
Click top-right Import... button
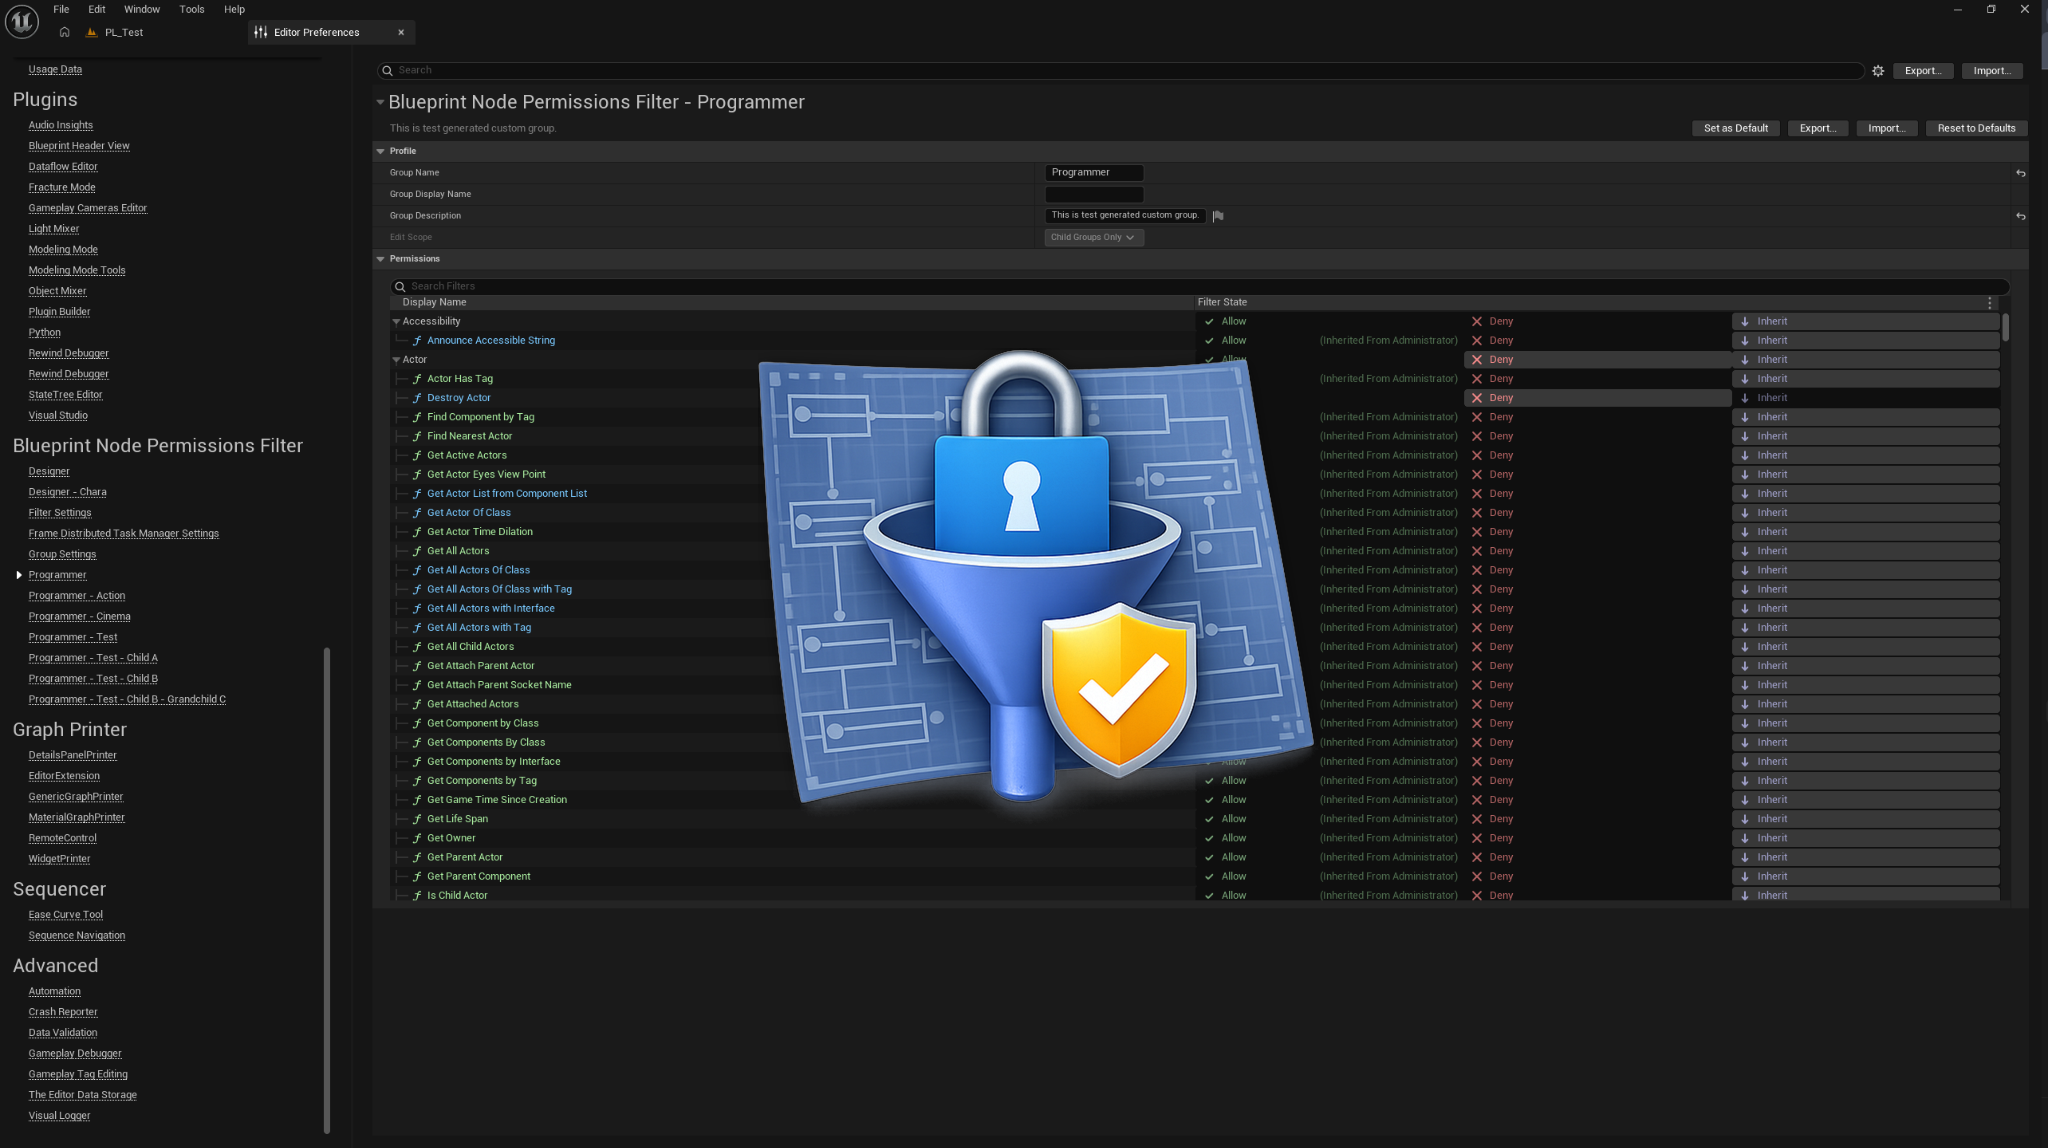pyautogui.click(x=1991, y=71)
